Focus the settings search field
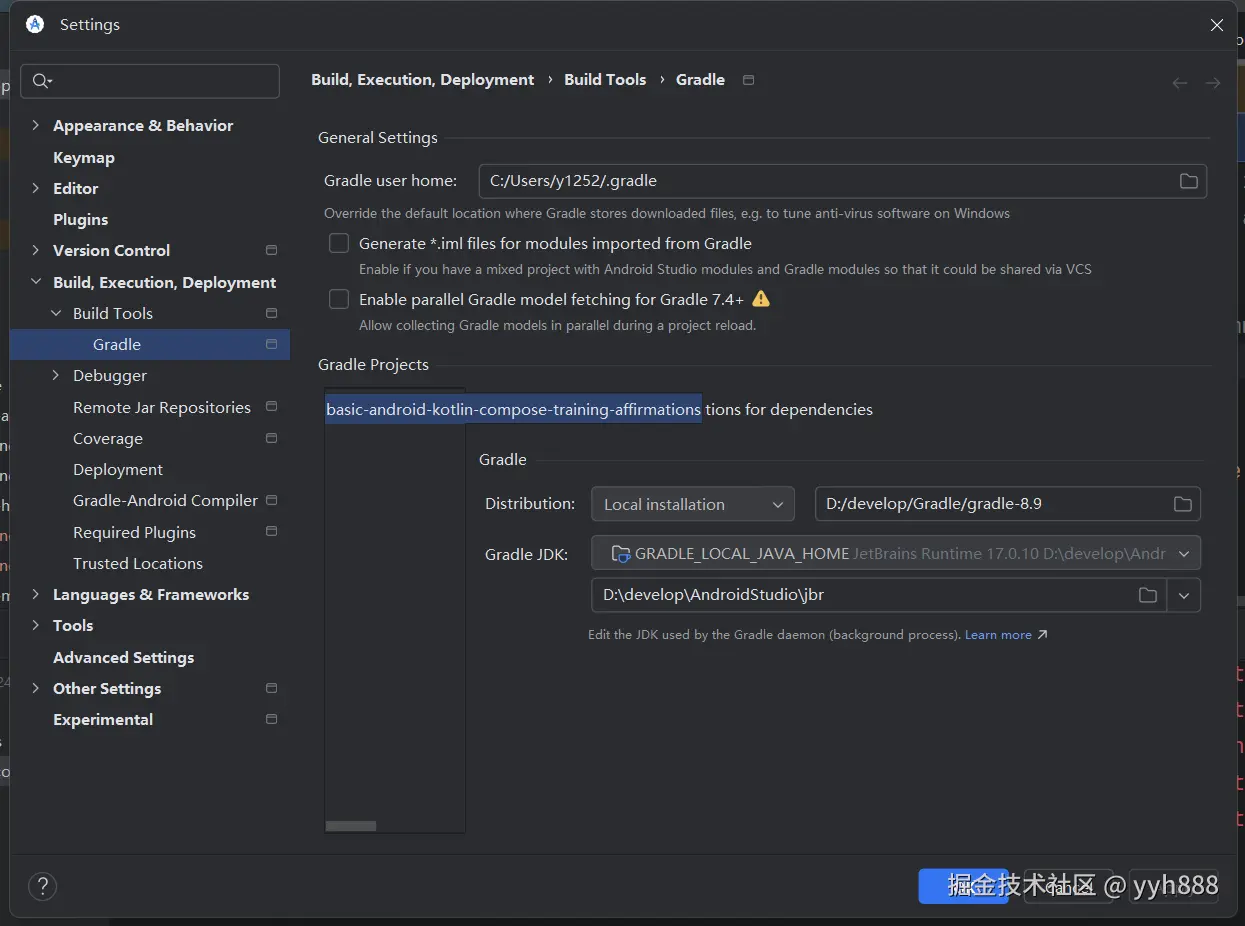Screen dimensions: 1245x926 pos(150,81)
